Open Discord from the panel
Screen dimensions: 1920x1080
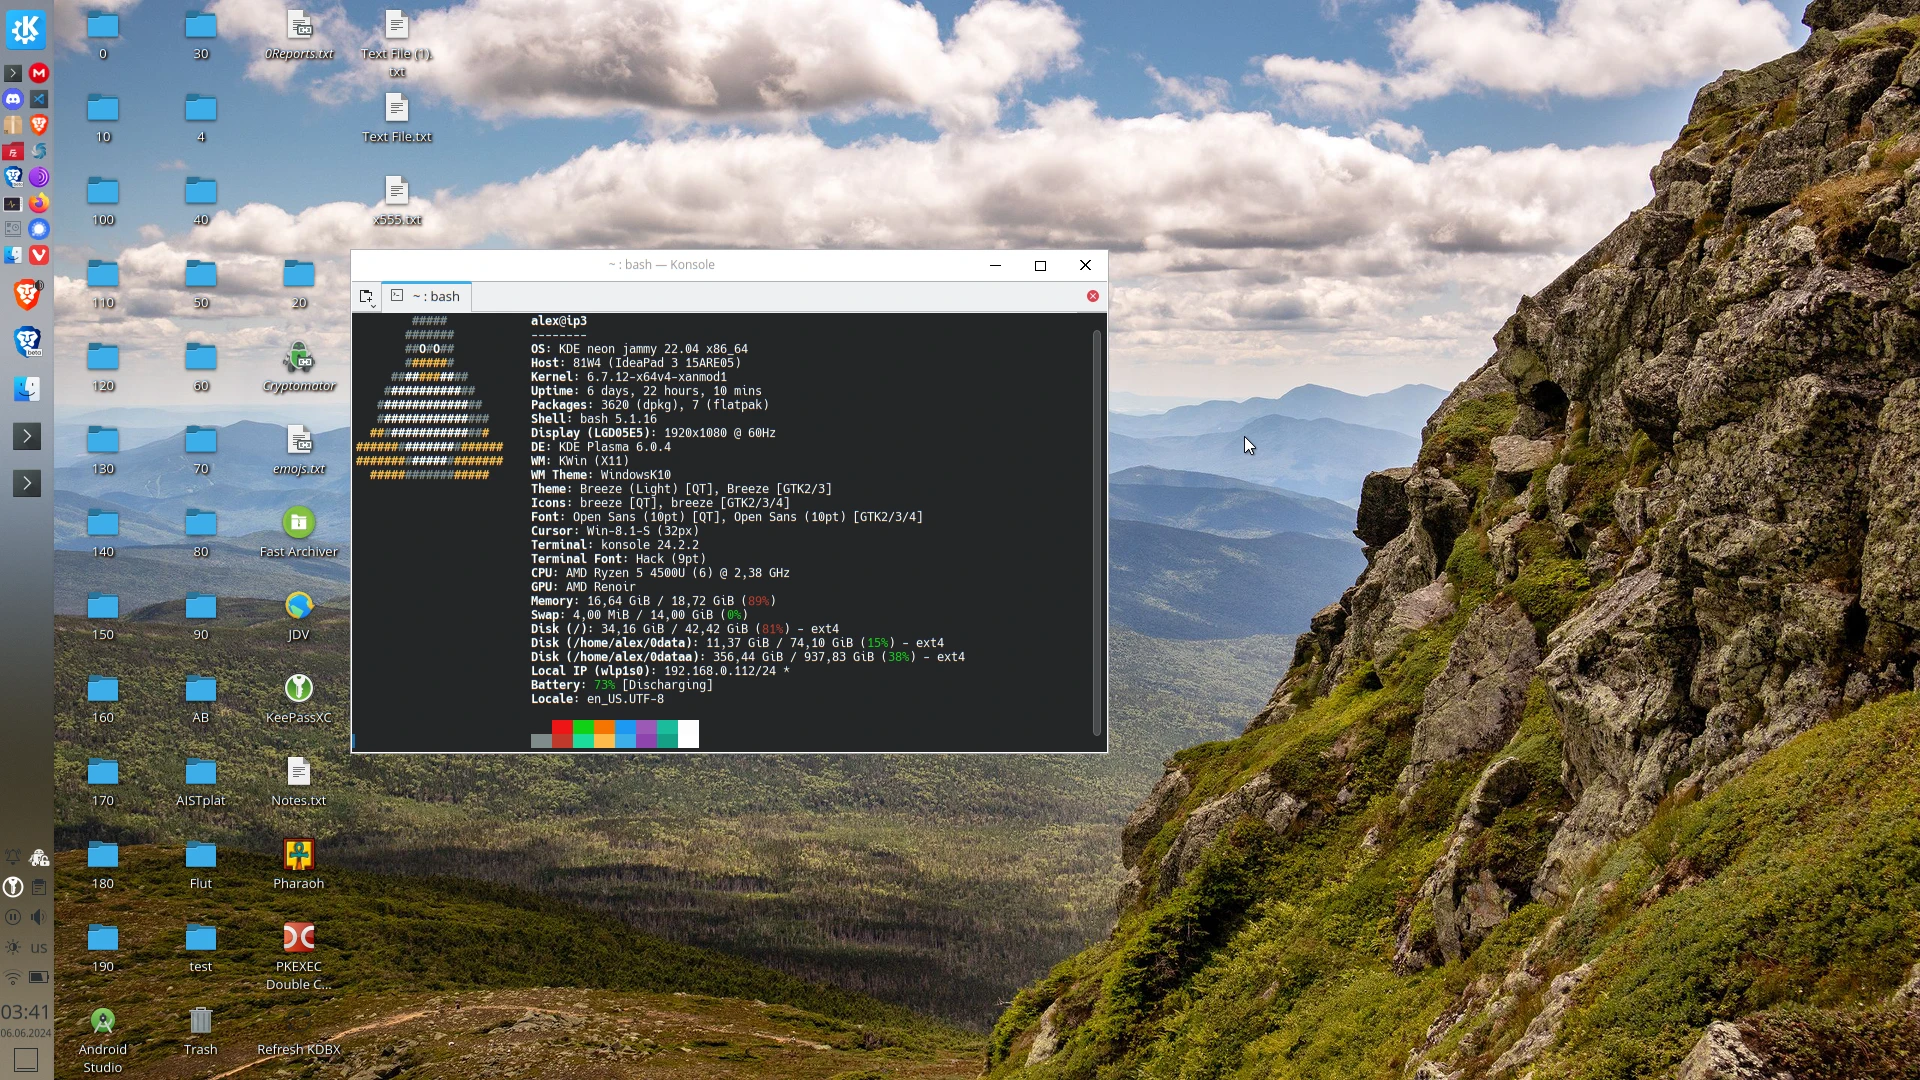13,99
